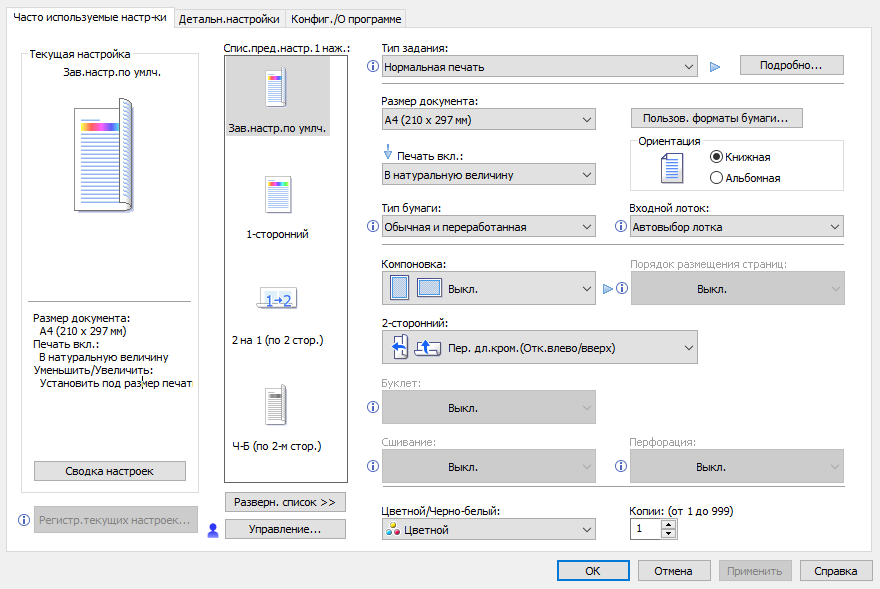Click the Копии number input field
This screenshot has width=880, height=589.
645,529
